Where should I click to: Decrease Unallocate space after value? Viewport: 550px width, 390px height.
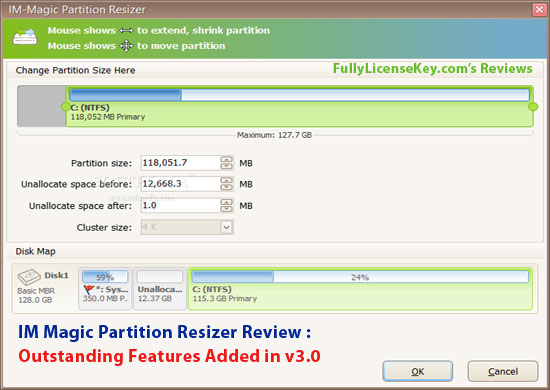[227, 209]
